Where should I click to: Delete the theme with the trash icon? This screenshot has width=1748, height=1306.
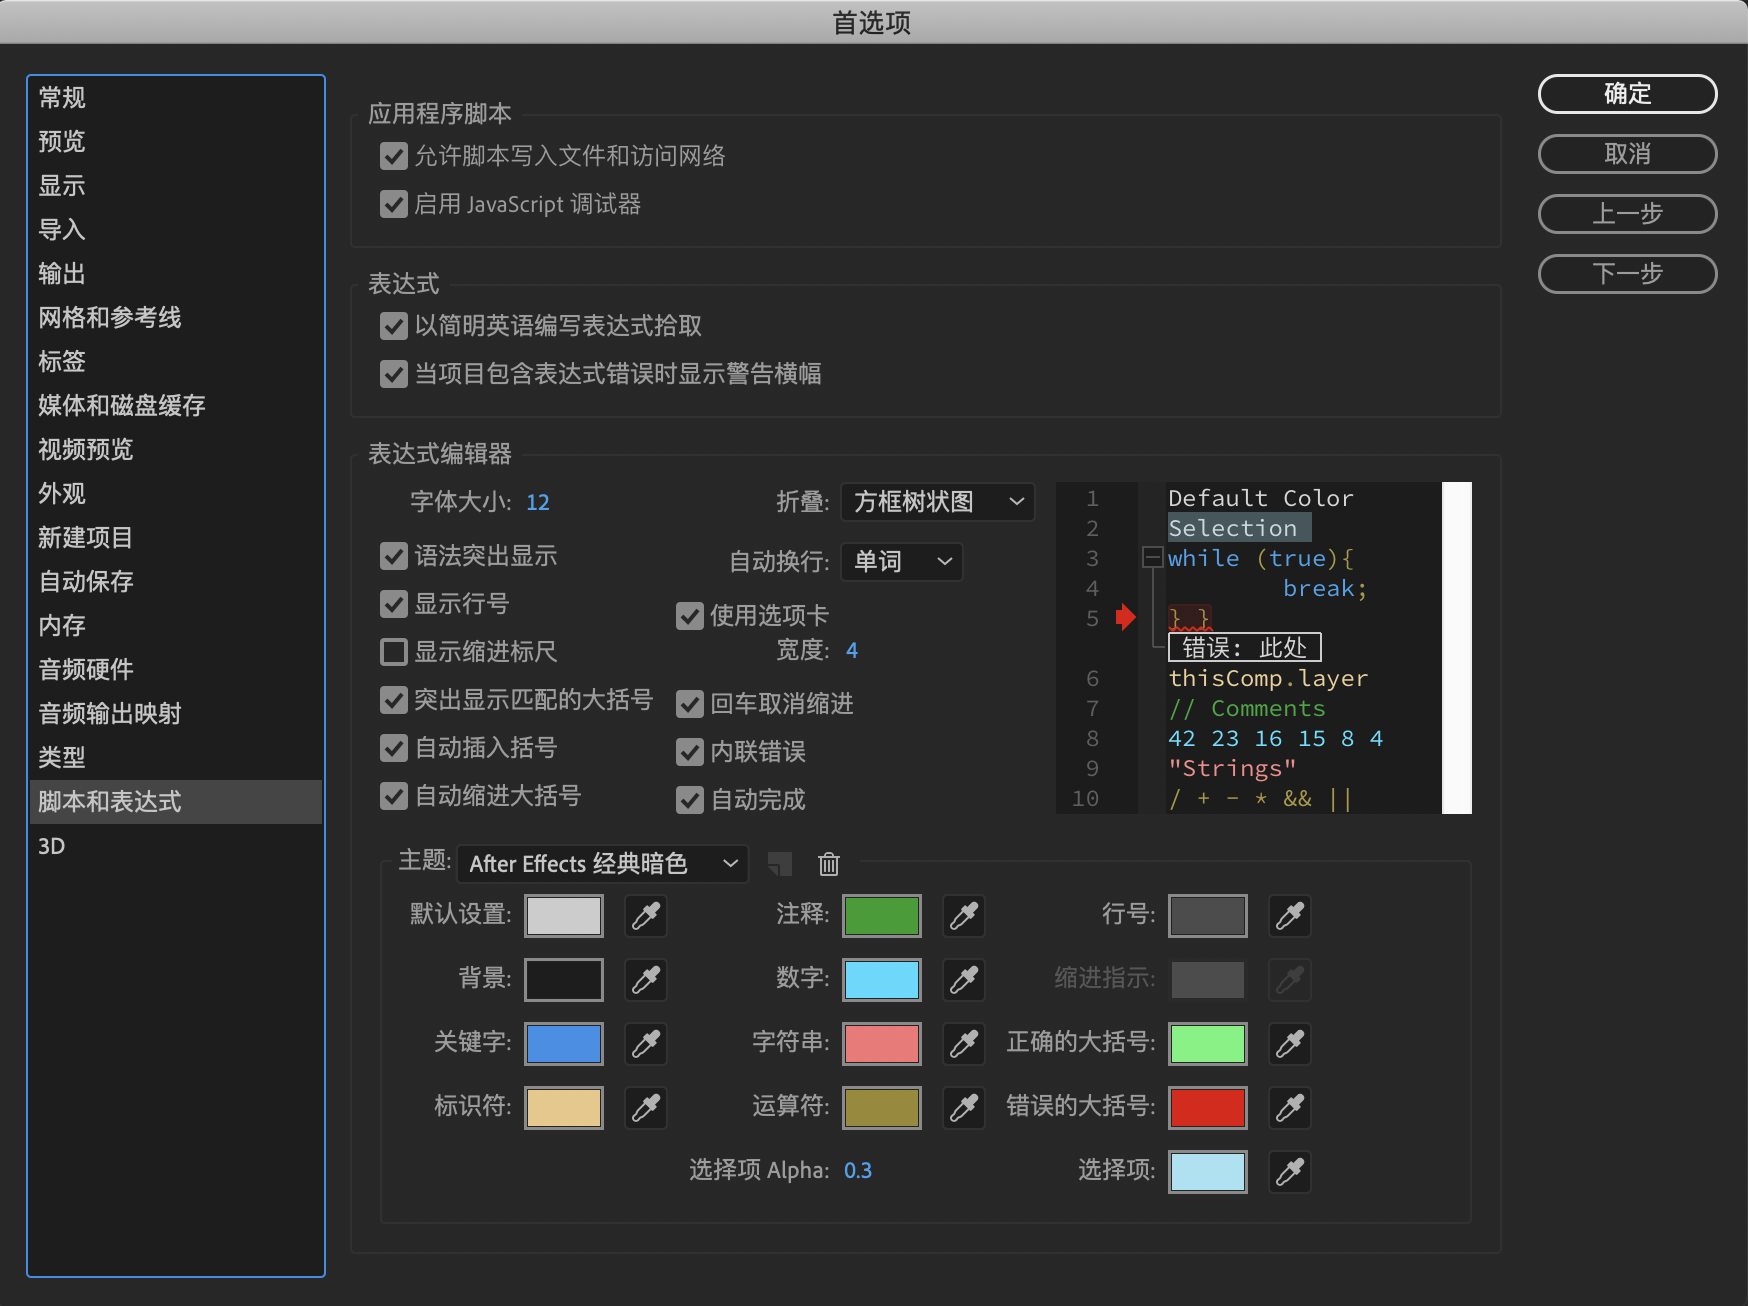(x=829, y=864)
